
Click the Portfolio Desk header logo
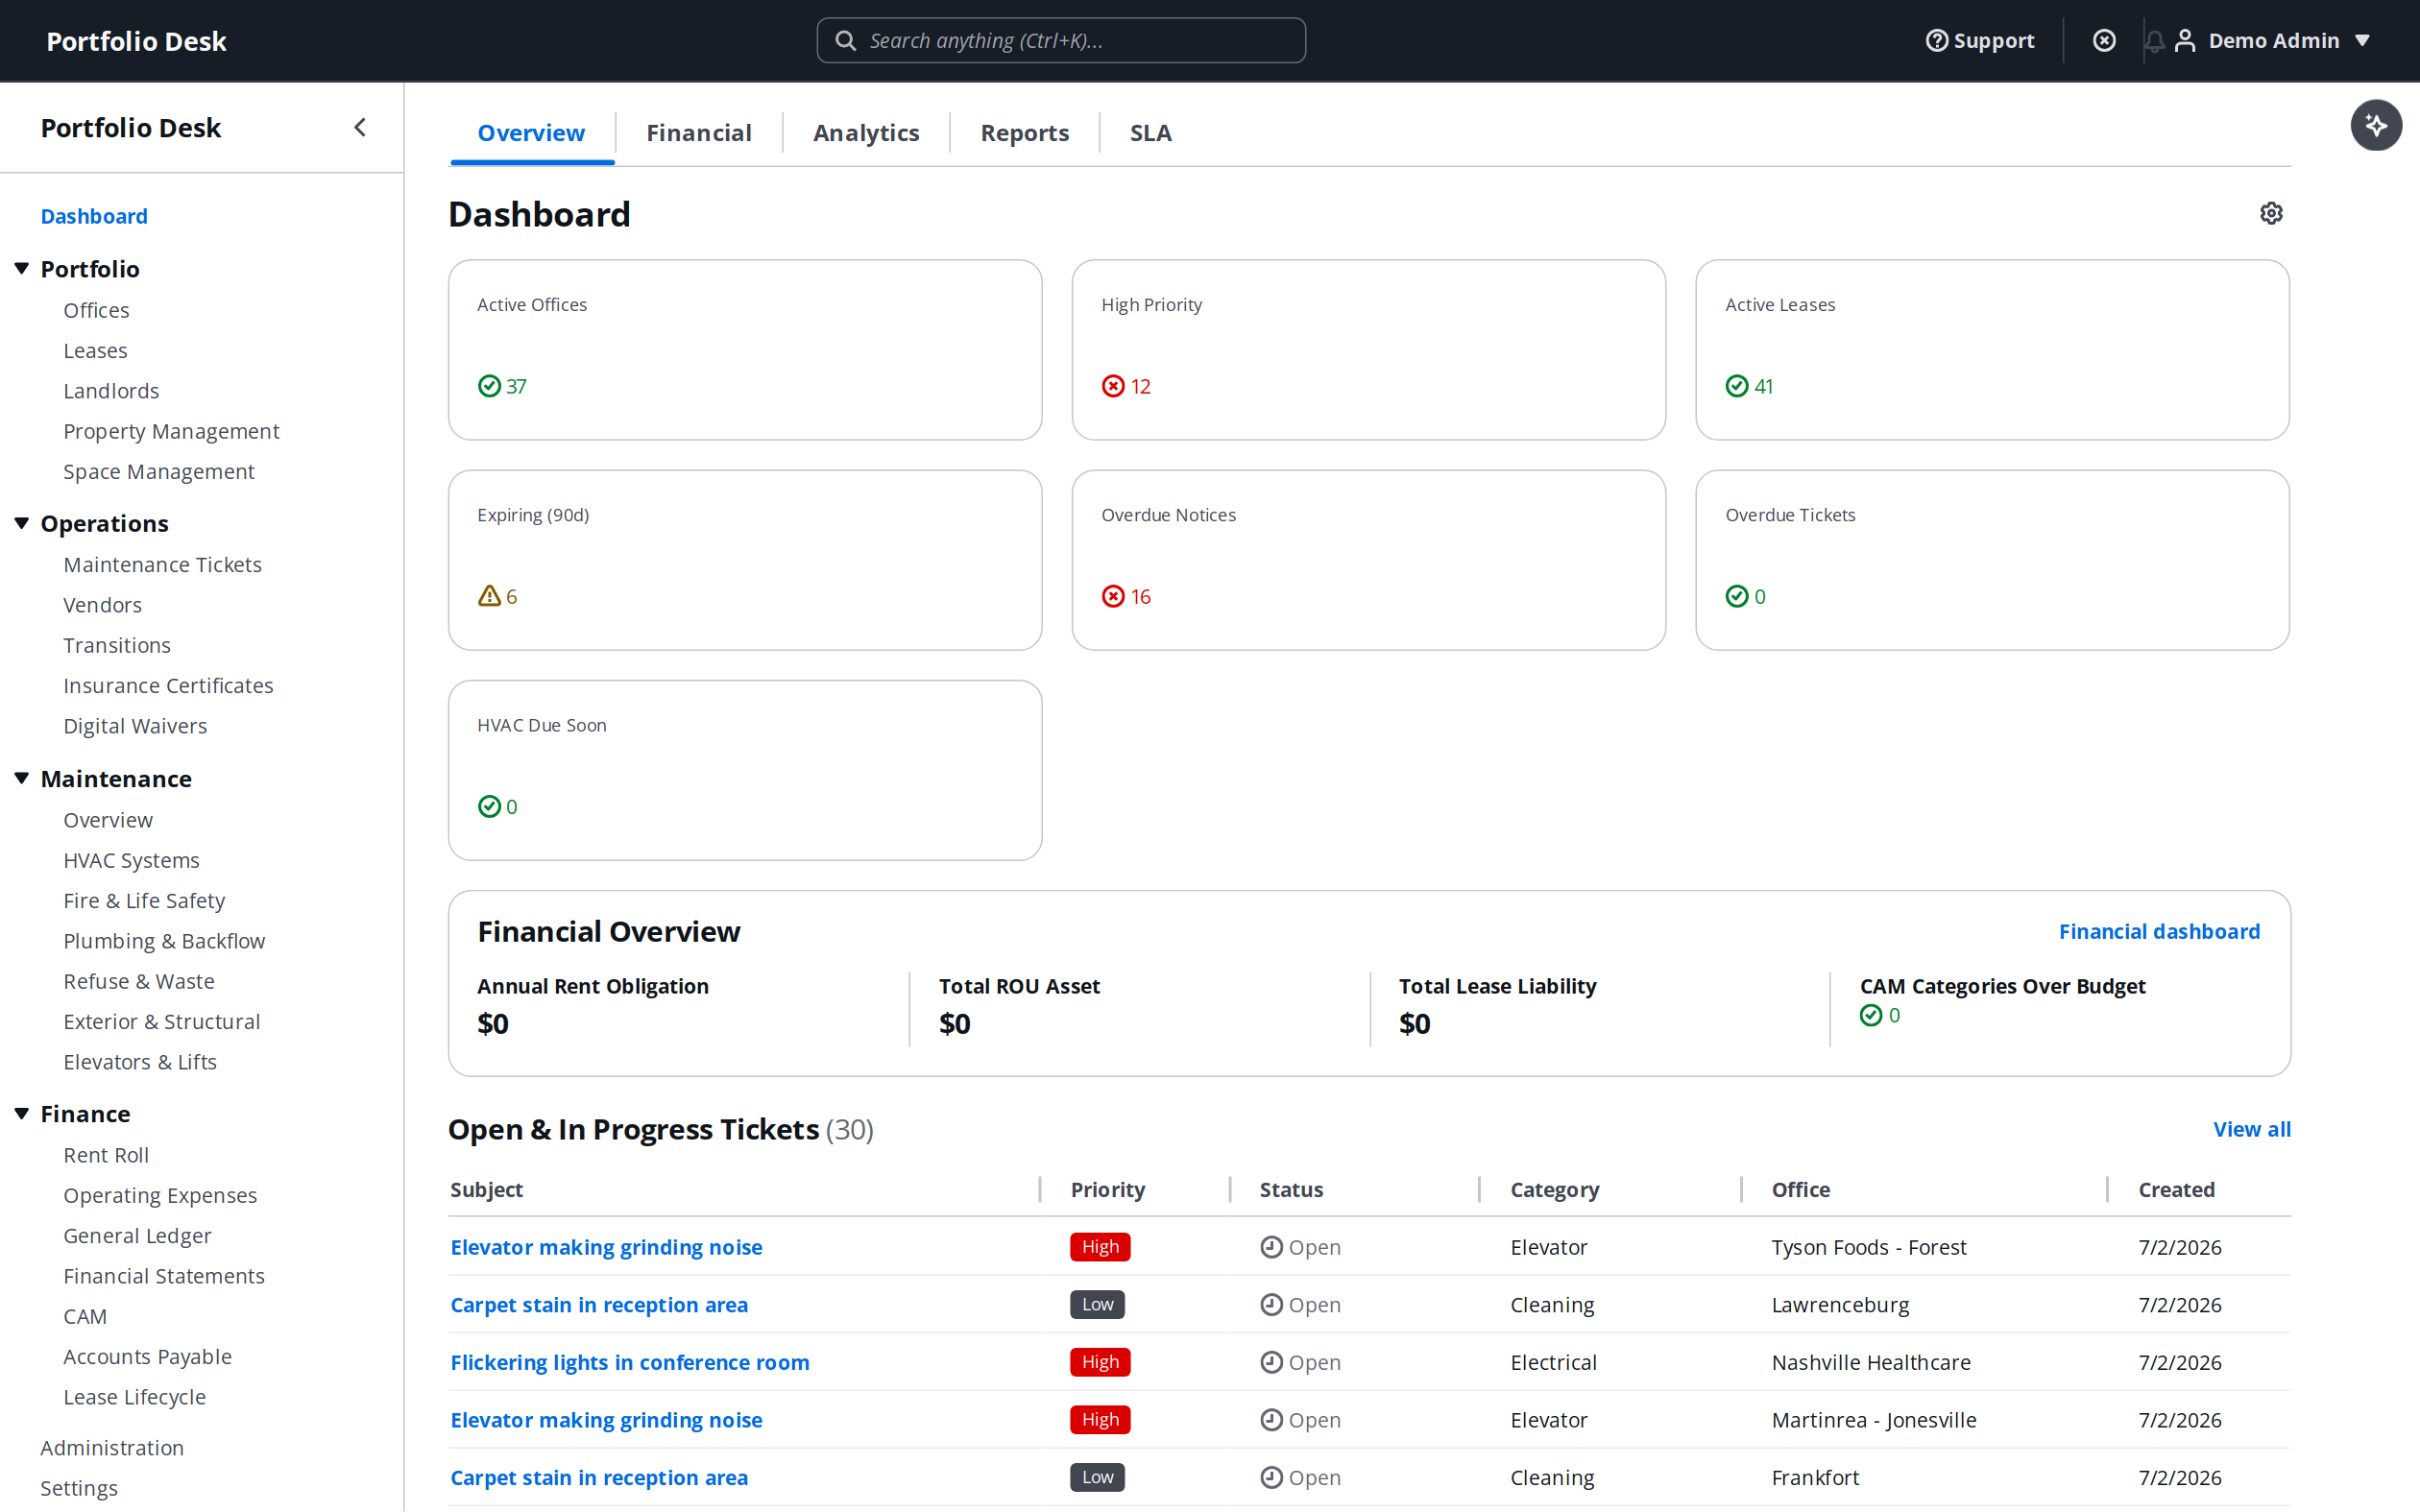136,41
